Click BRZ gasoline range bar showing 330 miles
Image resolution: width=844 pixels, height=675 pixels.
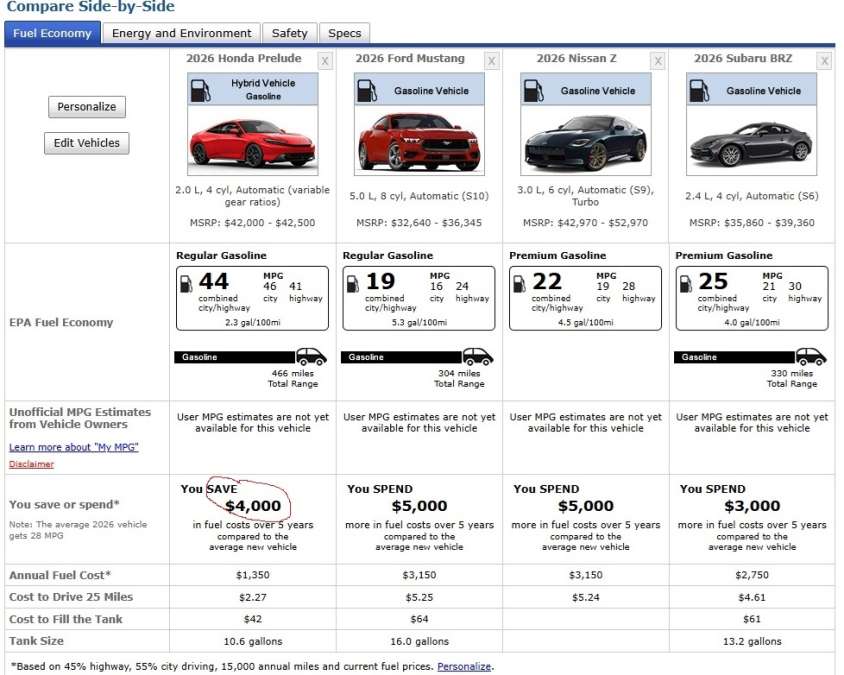tap(734, 357)
